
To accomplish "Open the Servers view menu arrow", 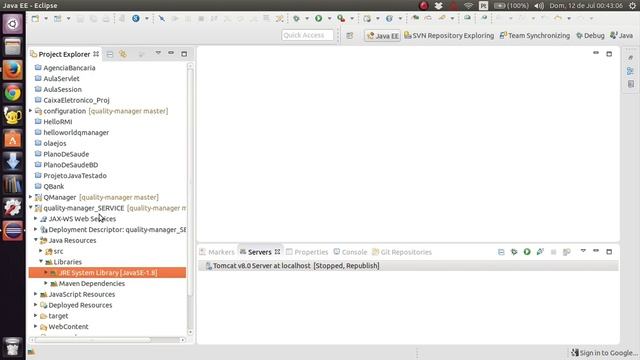I will 583,251.
